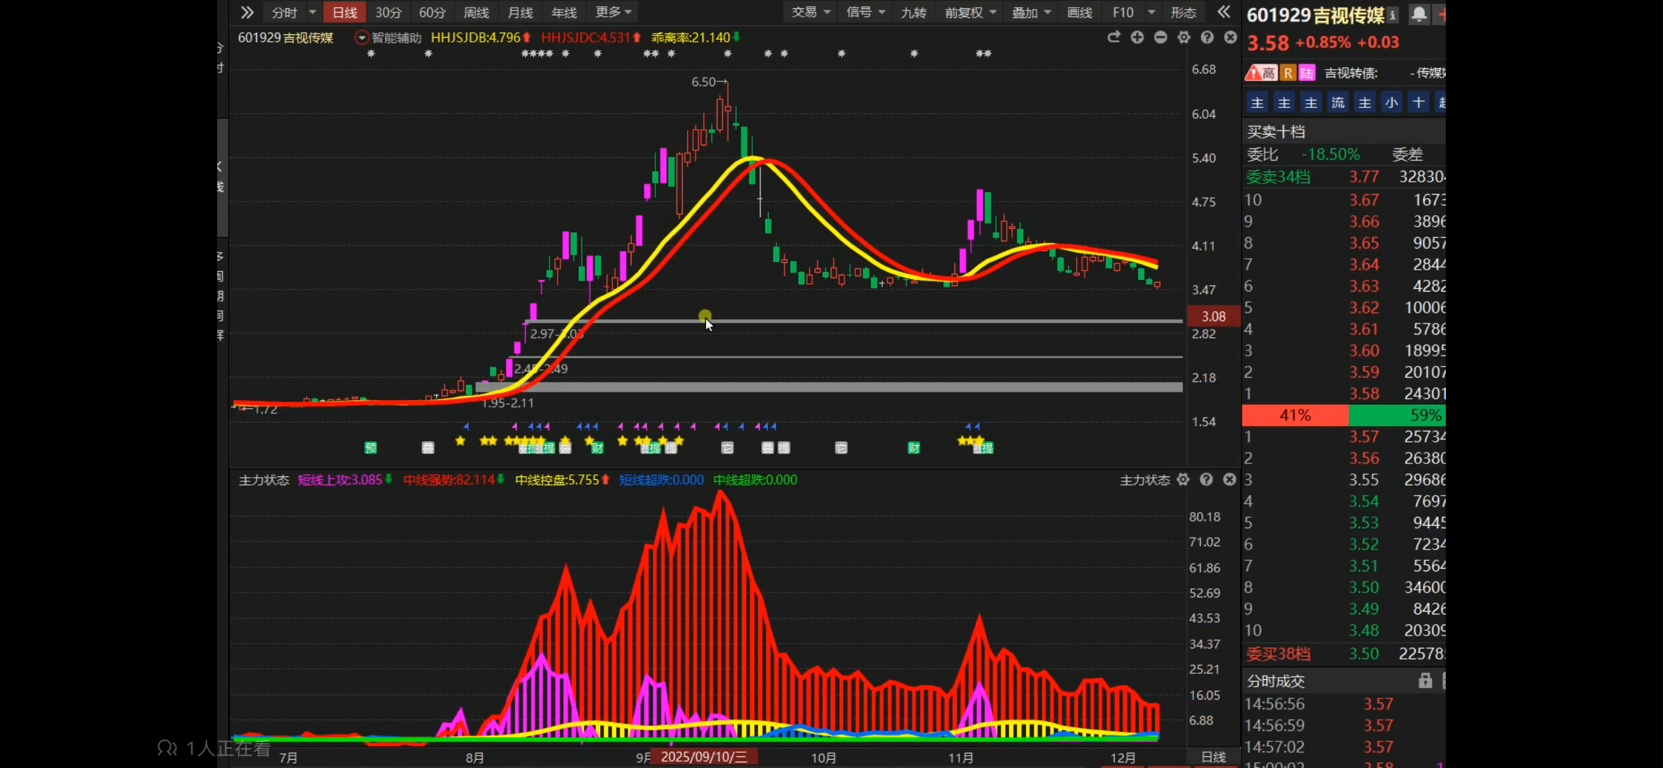Viewport: 1663px width, 768px height.
Task: Open the 前复权 adjustment dropdown
Action: (970, 12)
